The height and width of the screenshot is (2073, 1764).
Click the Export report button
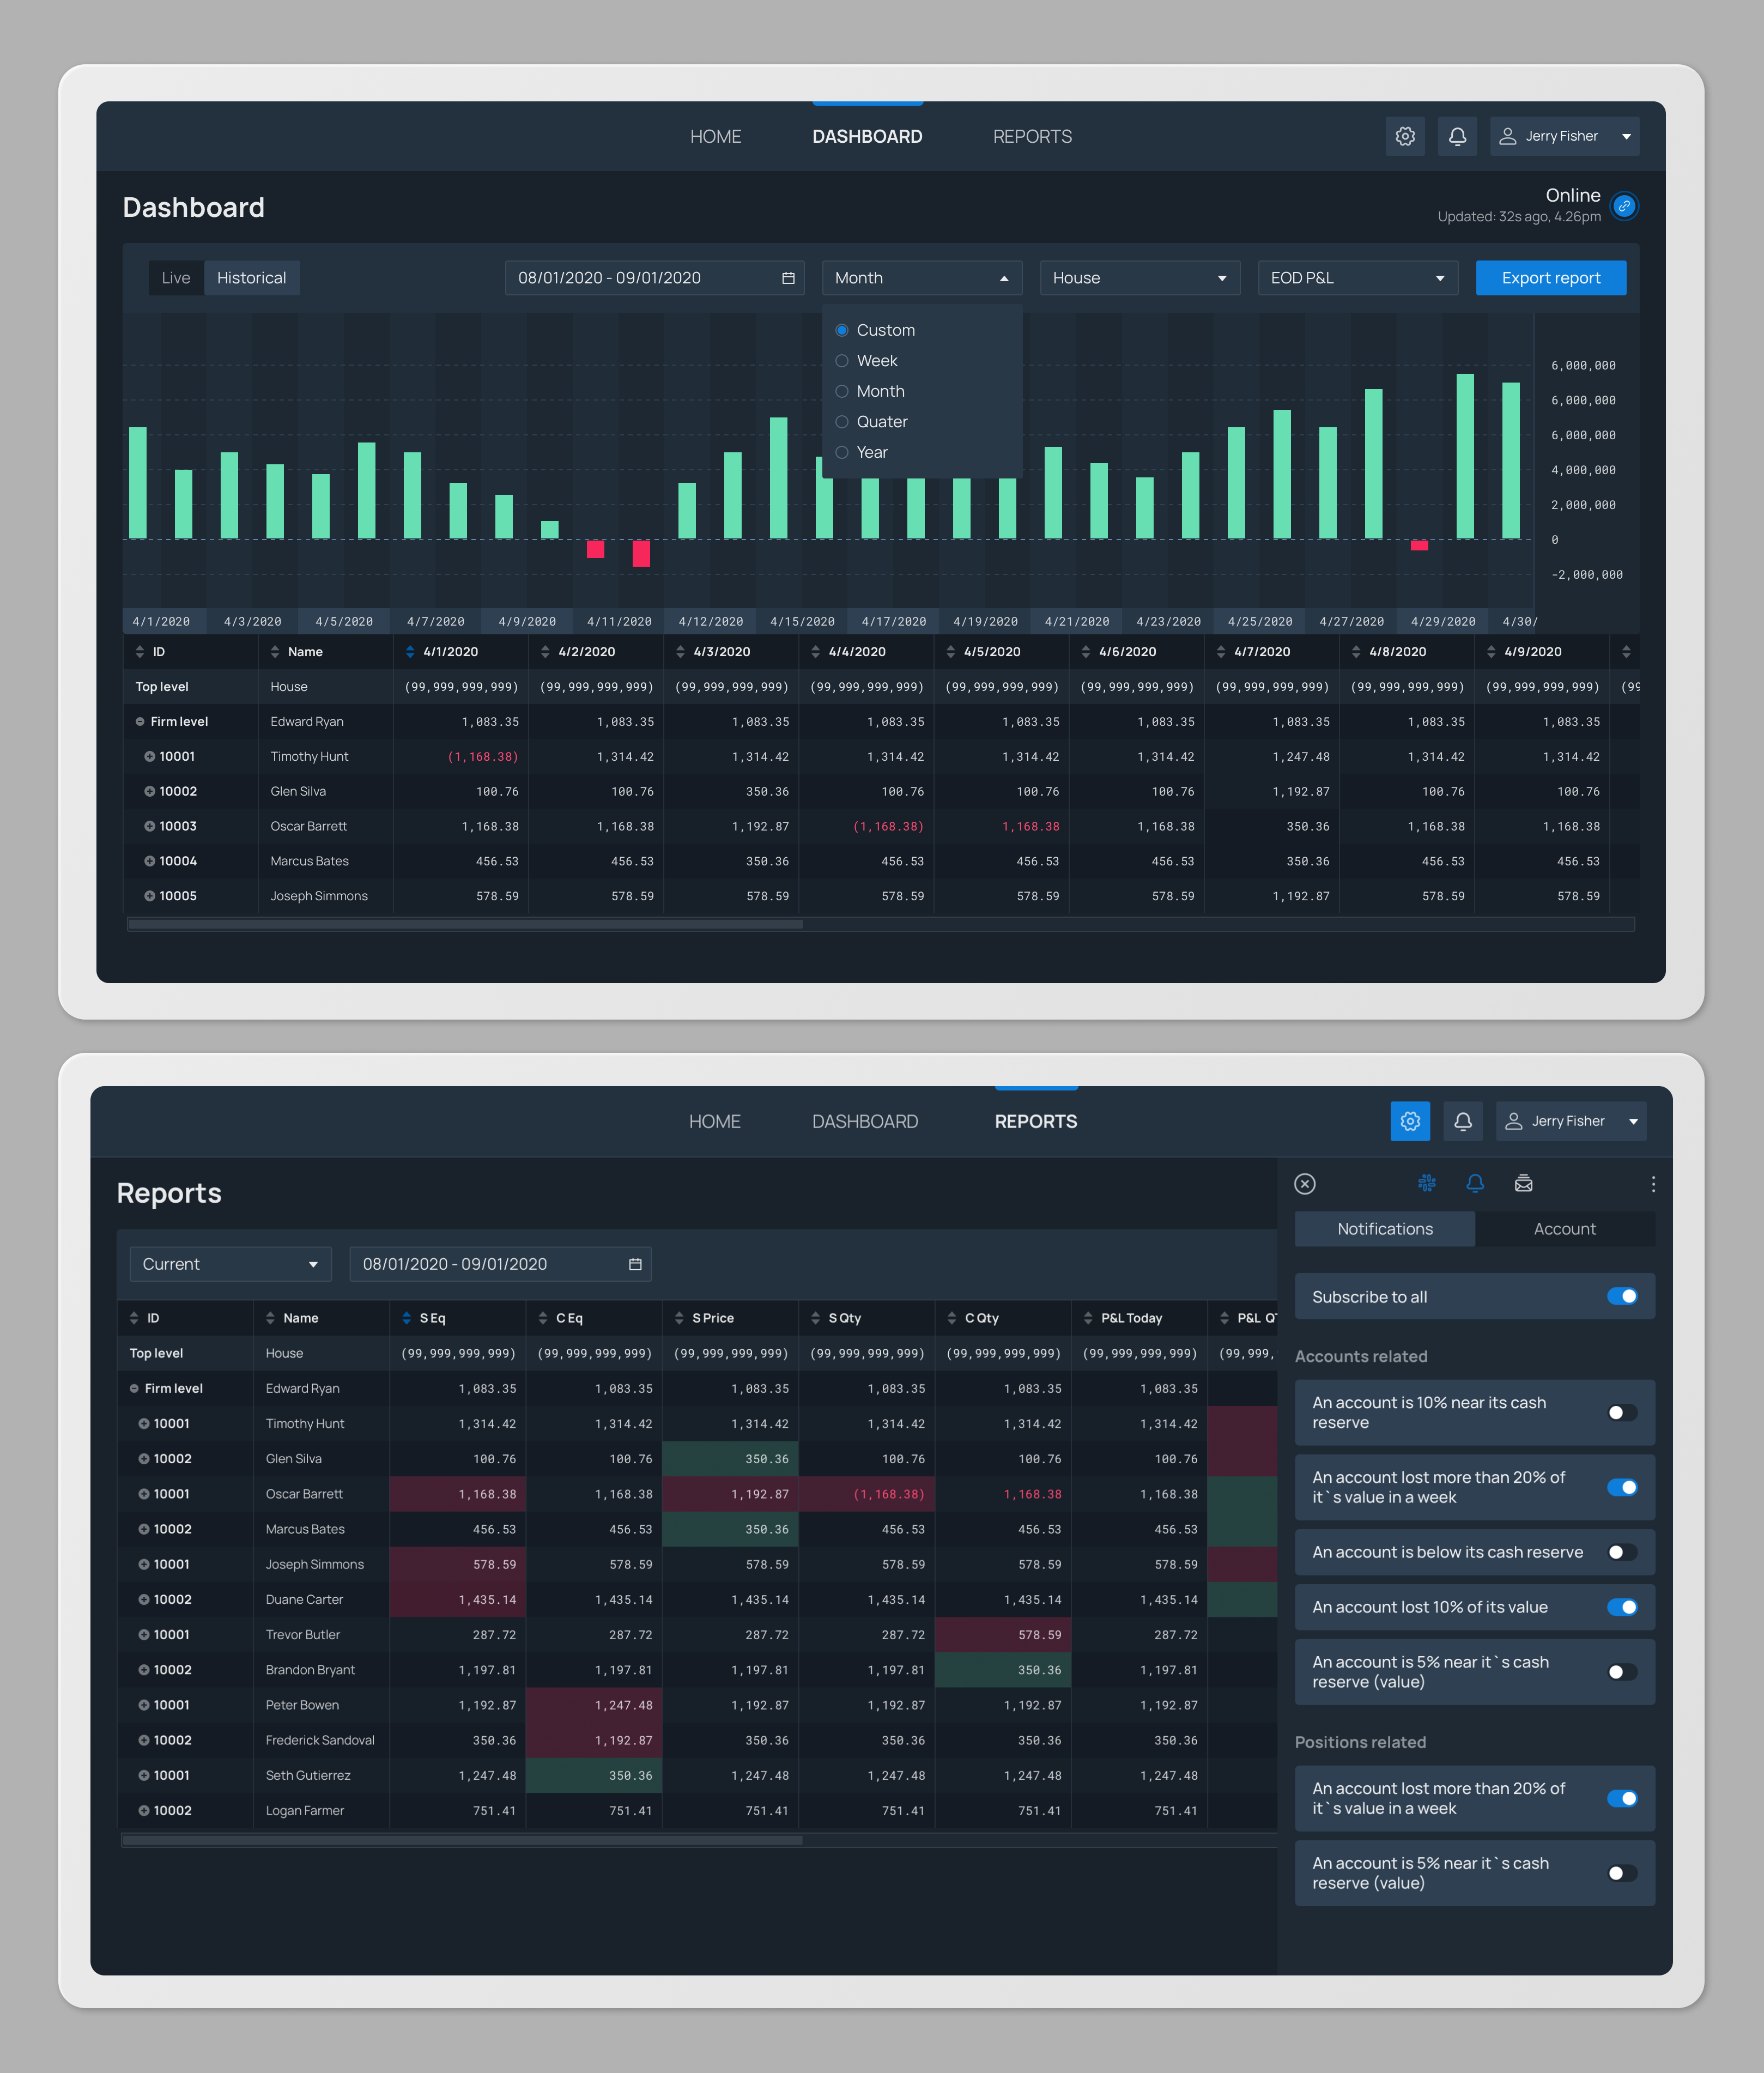click(1550, 278)
